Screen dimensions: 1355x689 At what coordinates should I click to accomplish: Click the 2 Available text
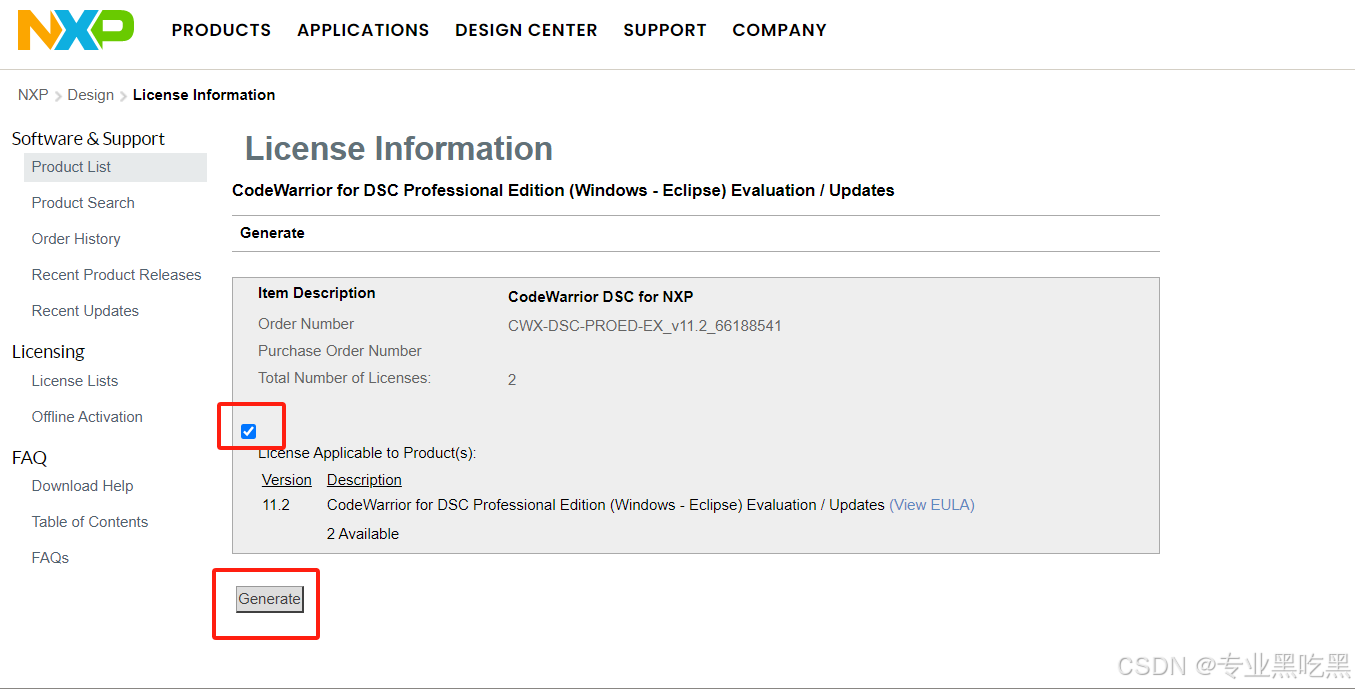(x=363, y=534)
